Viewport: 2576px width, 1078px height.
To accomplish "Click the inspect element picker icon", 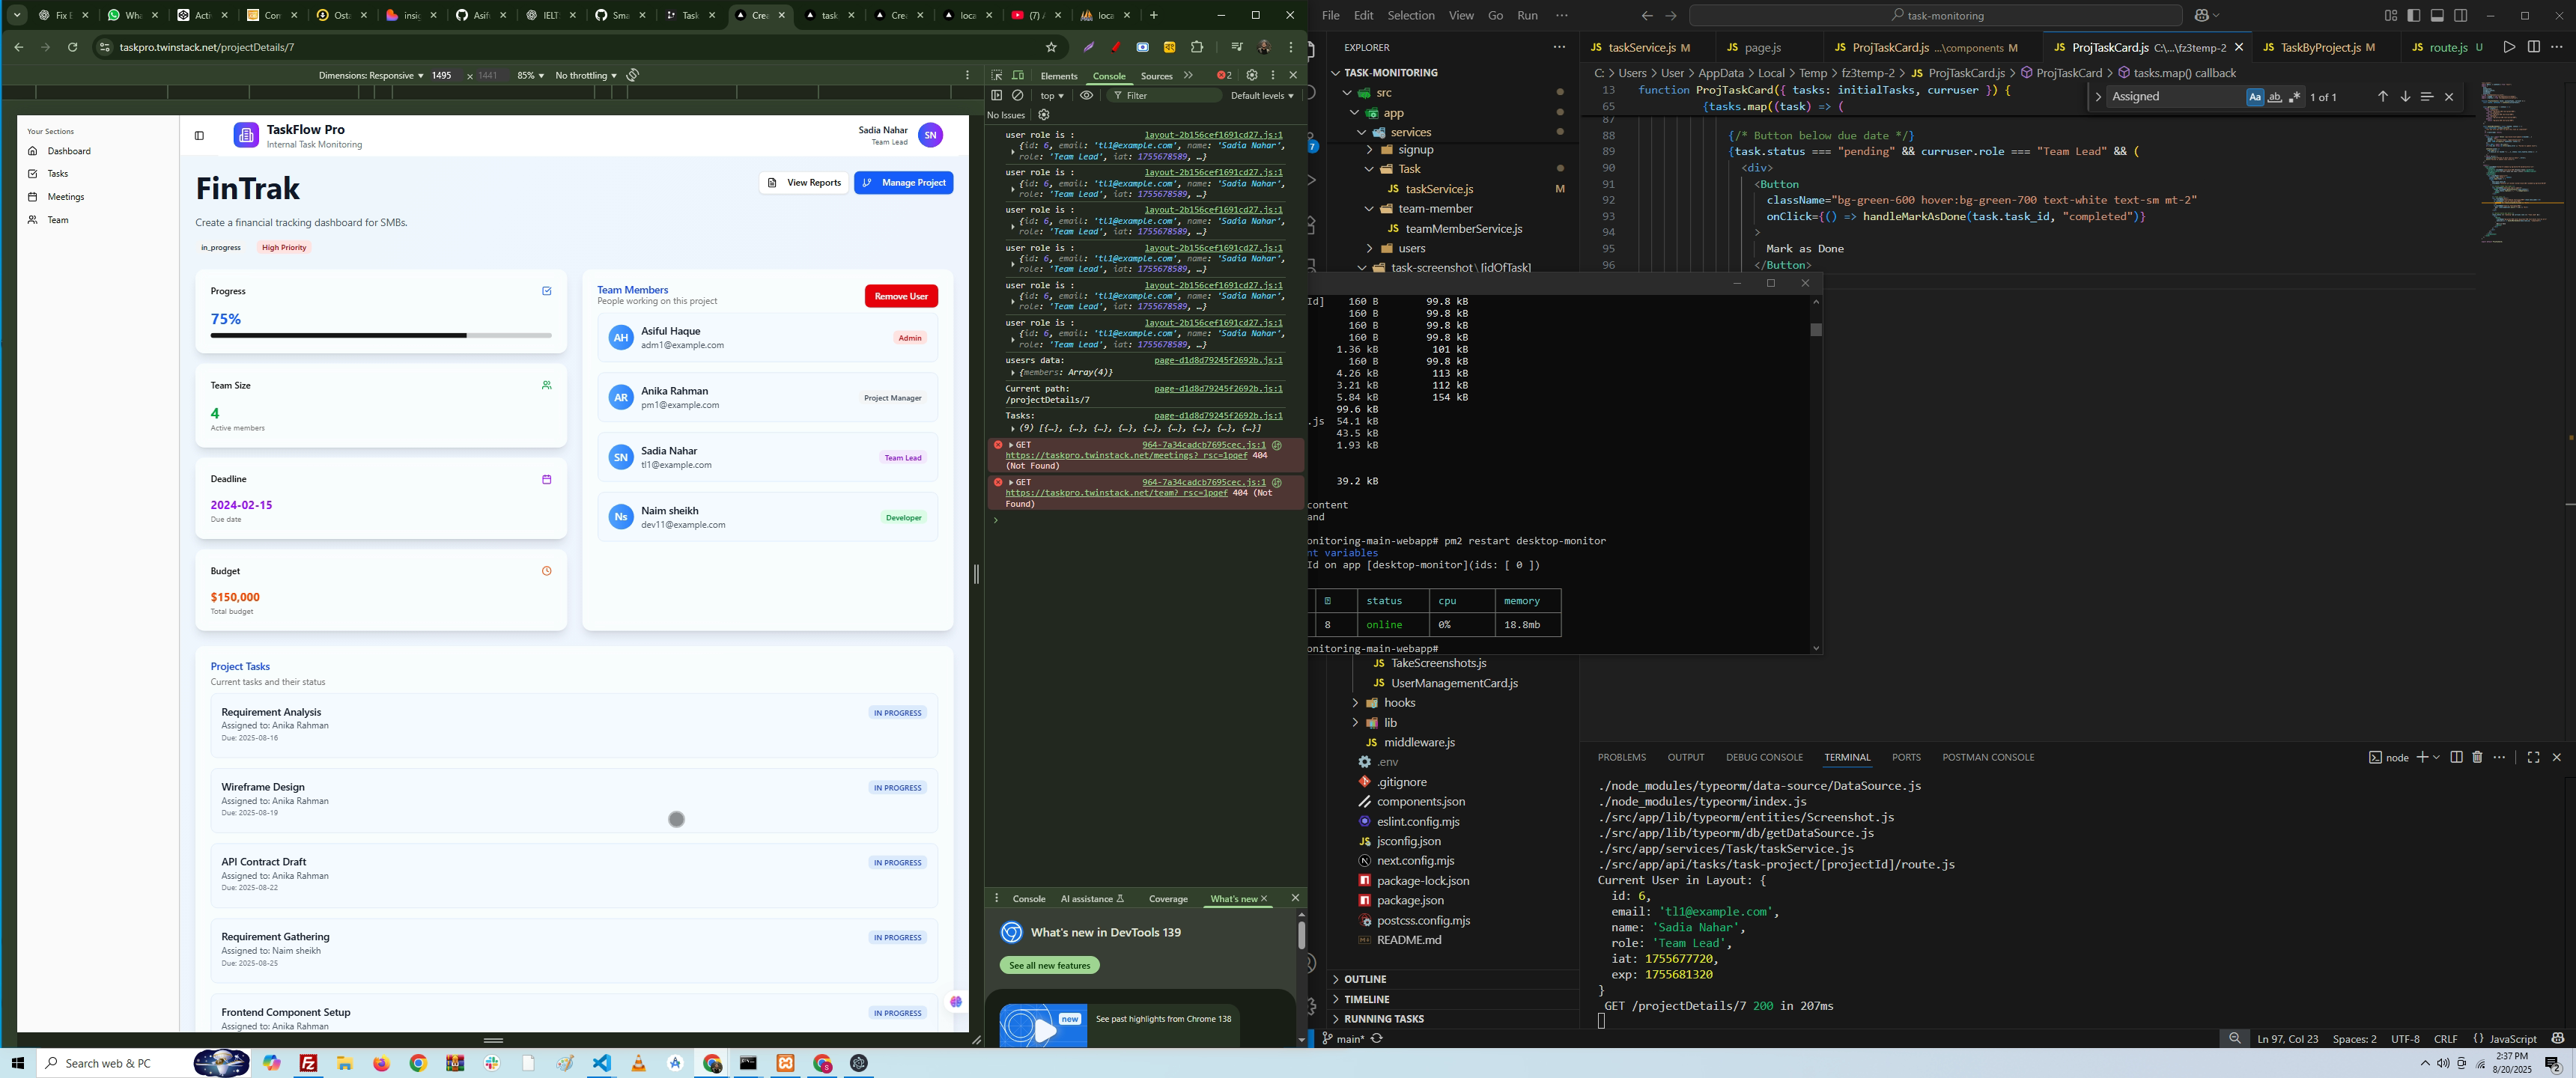I will (x=996, y=75).
